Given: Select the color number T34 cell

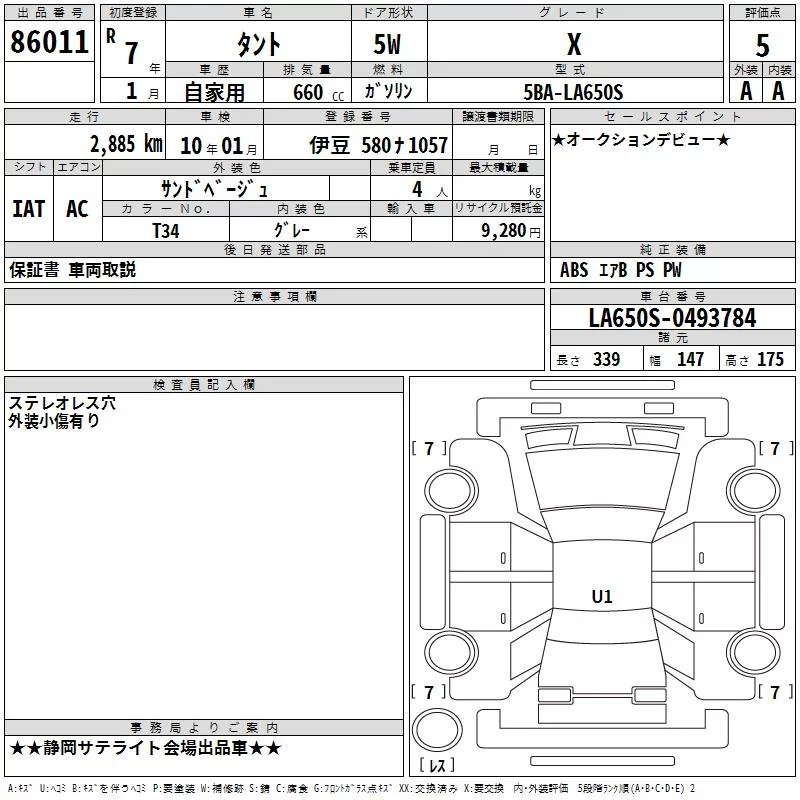Looking at the screenshot, I should click(x=166, y=229).
